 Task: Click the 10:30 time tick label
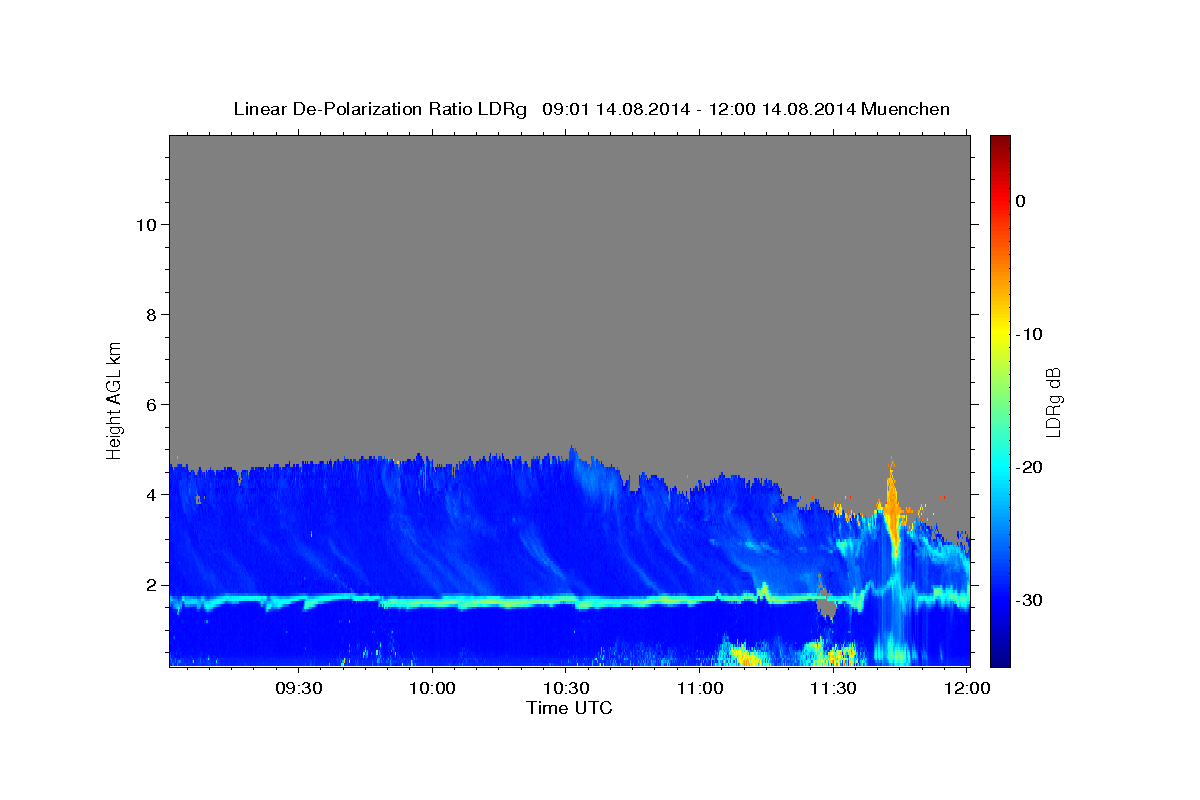pyautogui.click(x=566, y=689)
